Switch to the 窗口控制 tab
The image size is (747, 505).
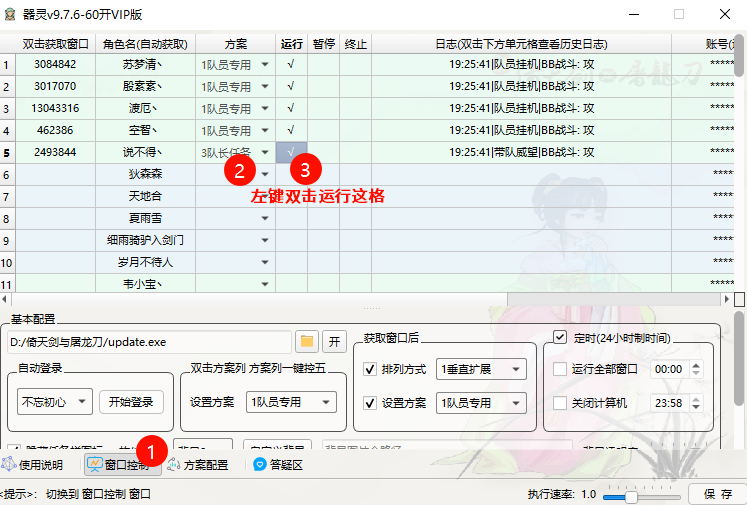(x=119, y=465)
